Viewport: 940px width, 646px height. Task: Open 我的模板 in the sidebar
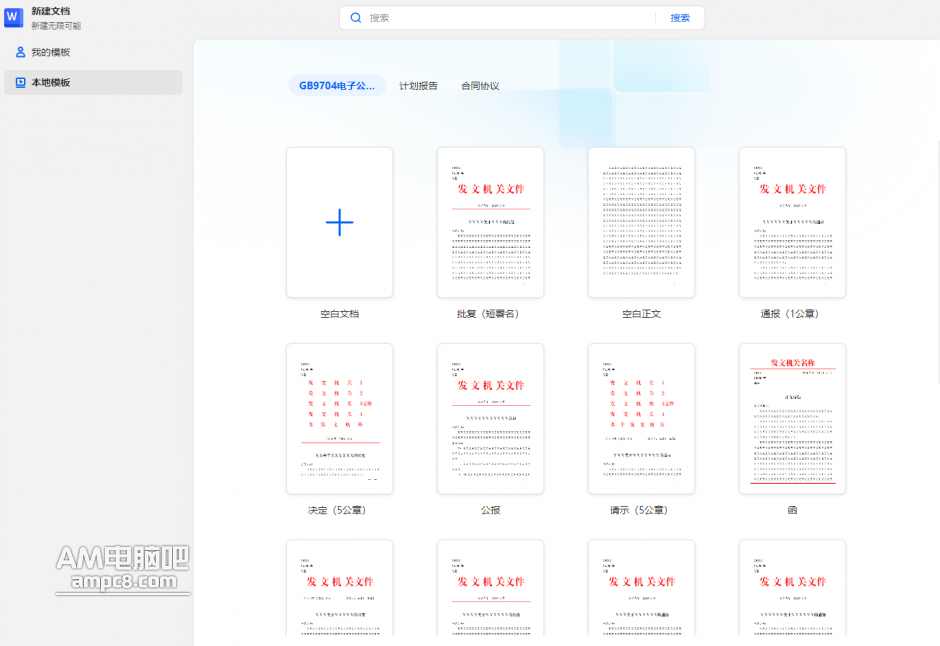94,52
